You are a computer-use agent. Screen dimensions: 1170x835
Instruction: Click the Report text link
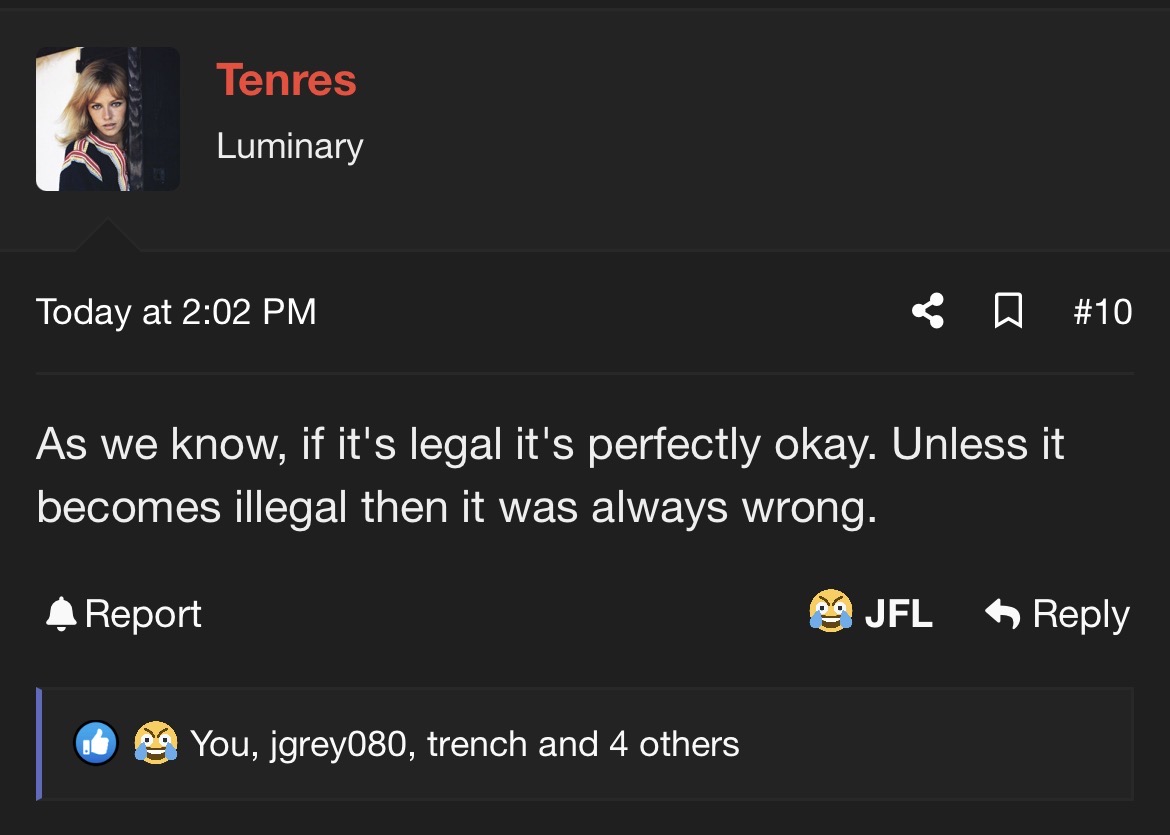coord(143,614)
